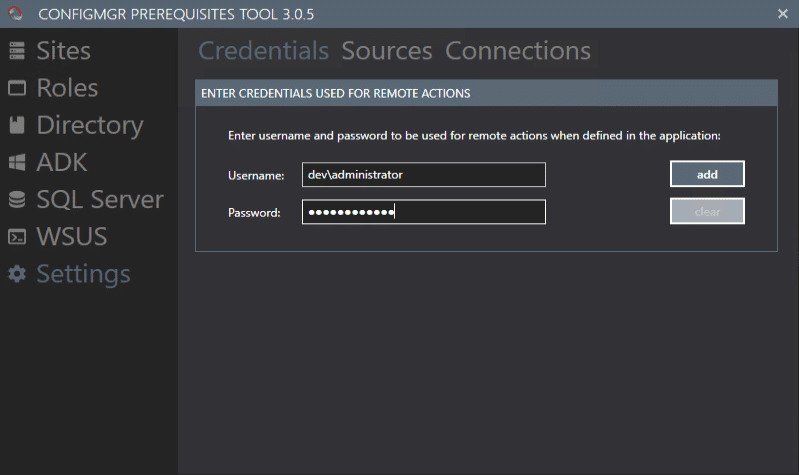Screen dimensions: 799x475
Task: Click the ADK Windows logo icon
Action: tap(17, 162)
